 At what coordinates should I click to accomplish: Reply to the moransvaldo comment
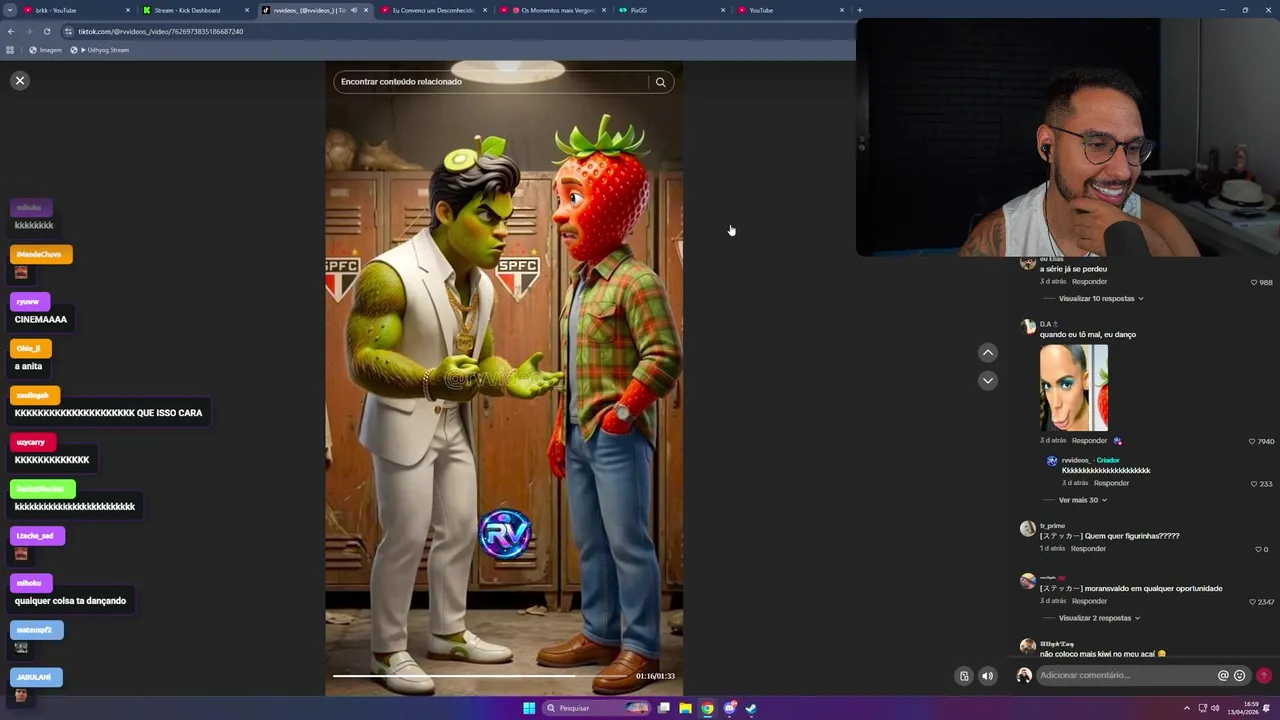click(1089, 601)
